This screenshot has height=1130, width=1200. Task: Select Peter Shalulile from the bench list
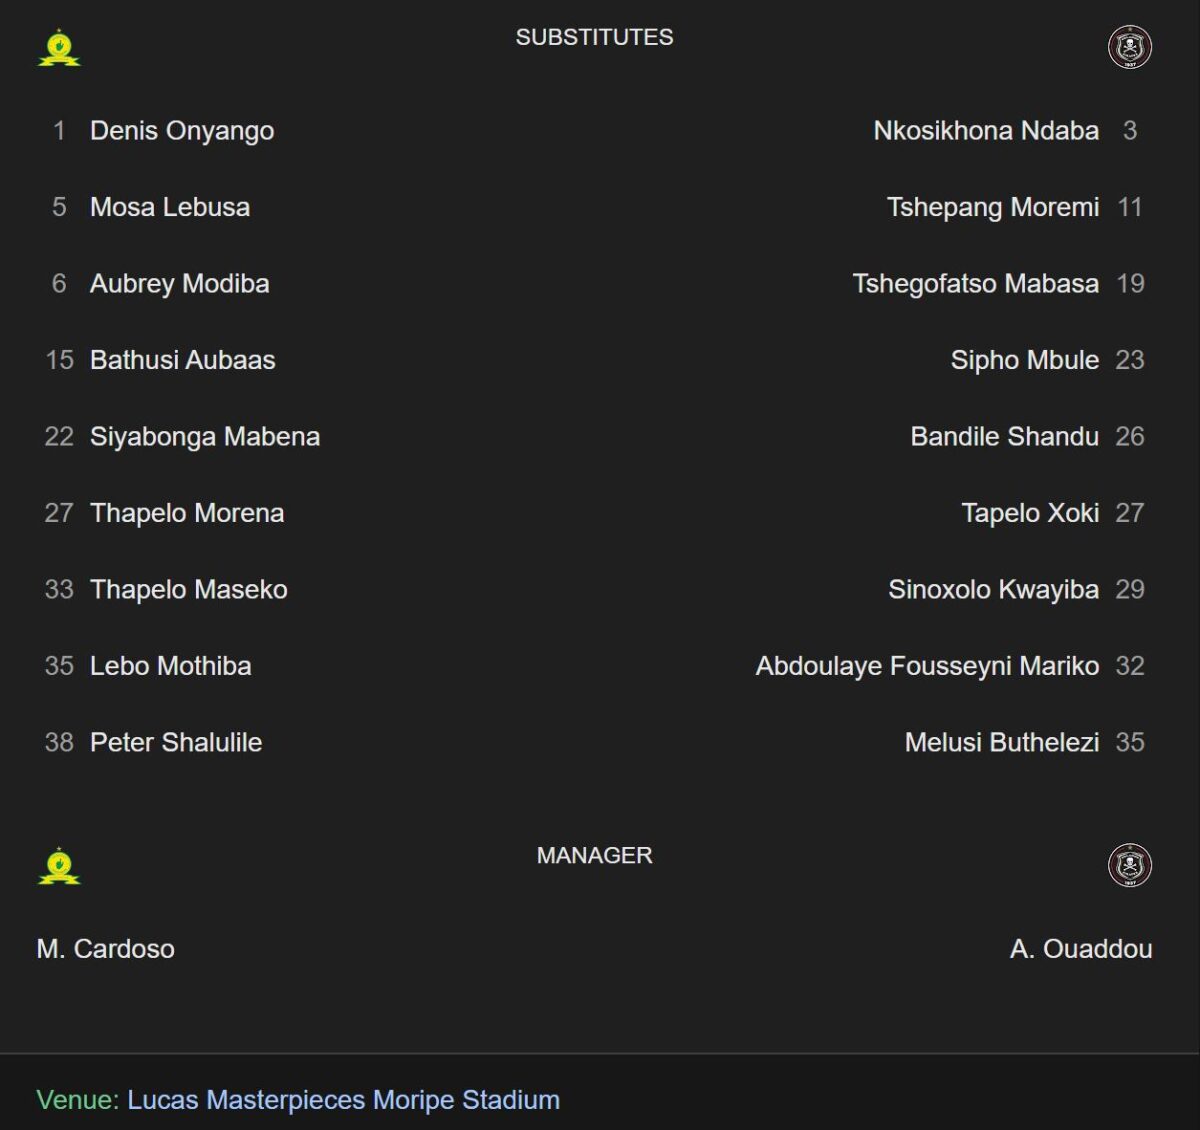[x=176, y=742]
